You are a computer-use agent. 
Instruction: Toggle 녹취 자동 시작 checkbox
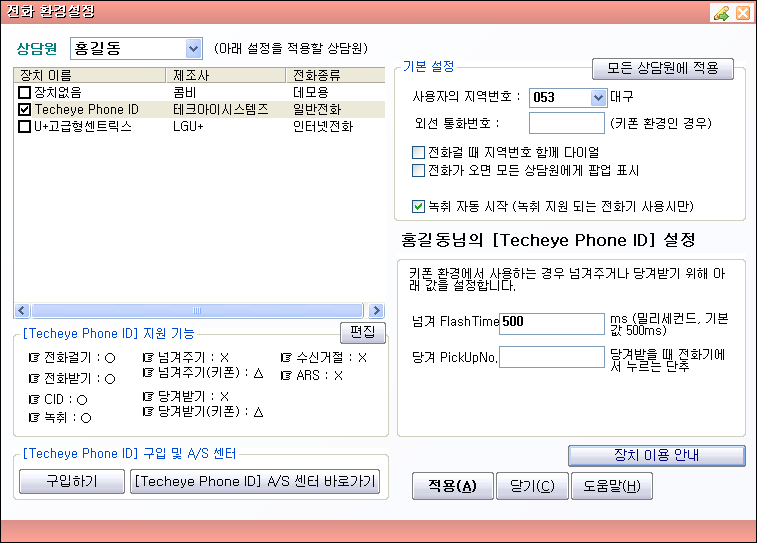coord(418,207)
